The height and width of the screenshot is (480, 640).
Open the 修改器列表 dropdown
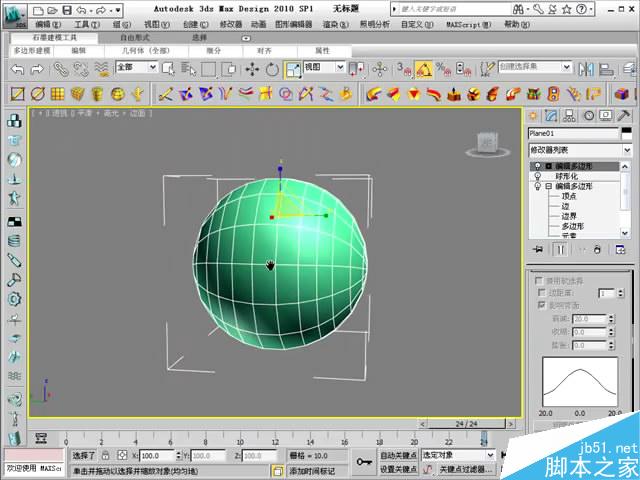(x=580, y=150)
